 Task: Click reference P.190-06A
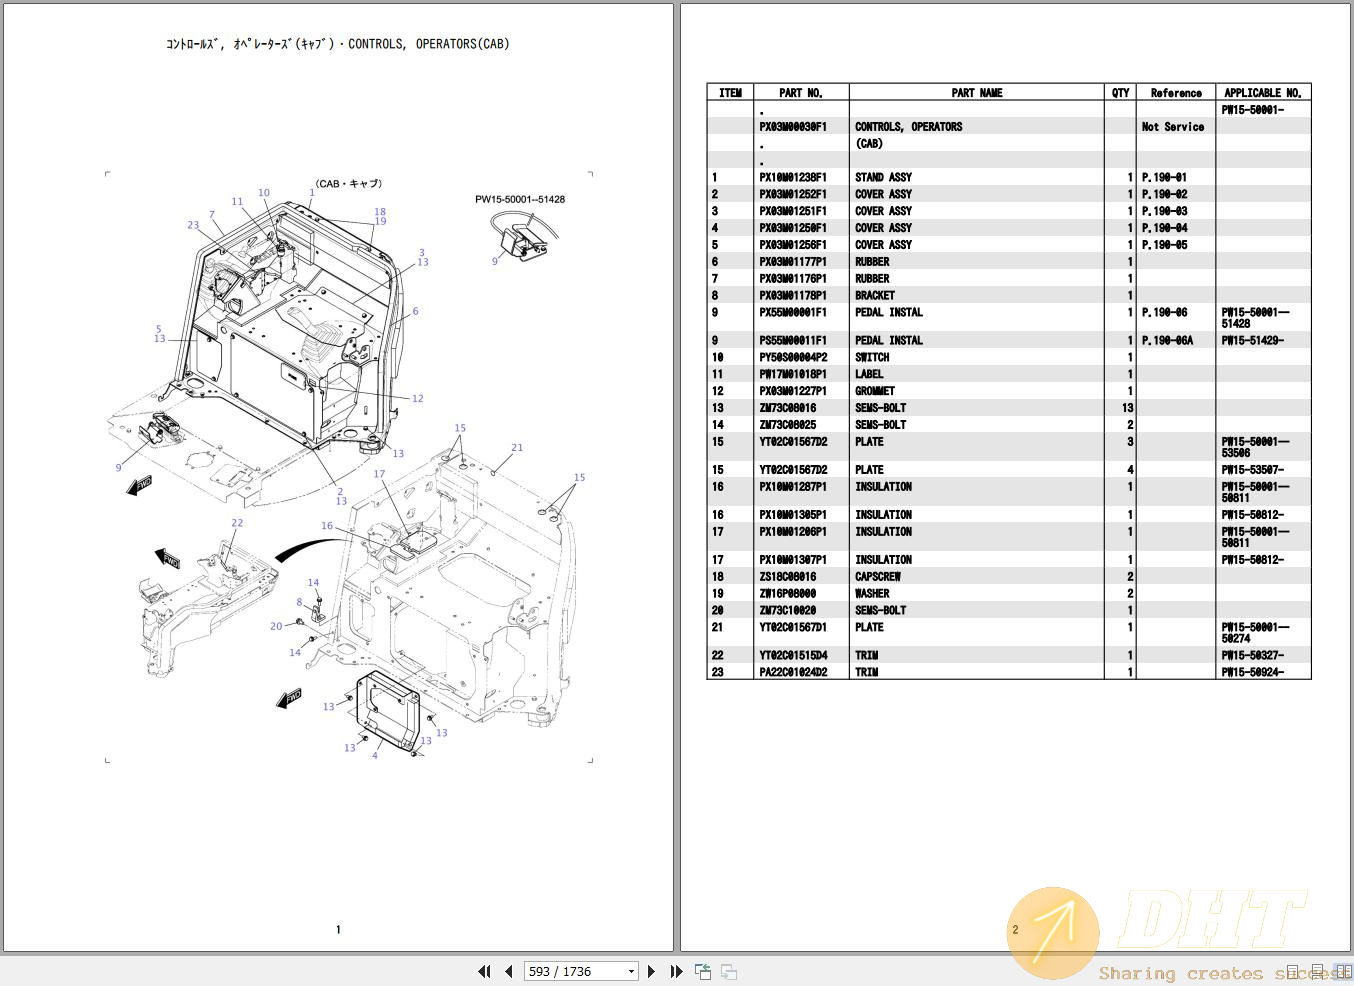1168,341
